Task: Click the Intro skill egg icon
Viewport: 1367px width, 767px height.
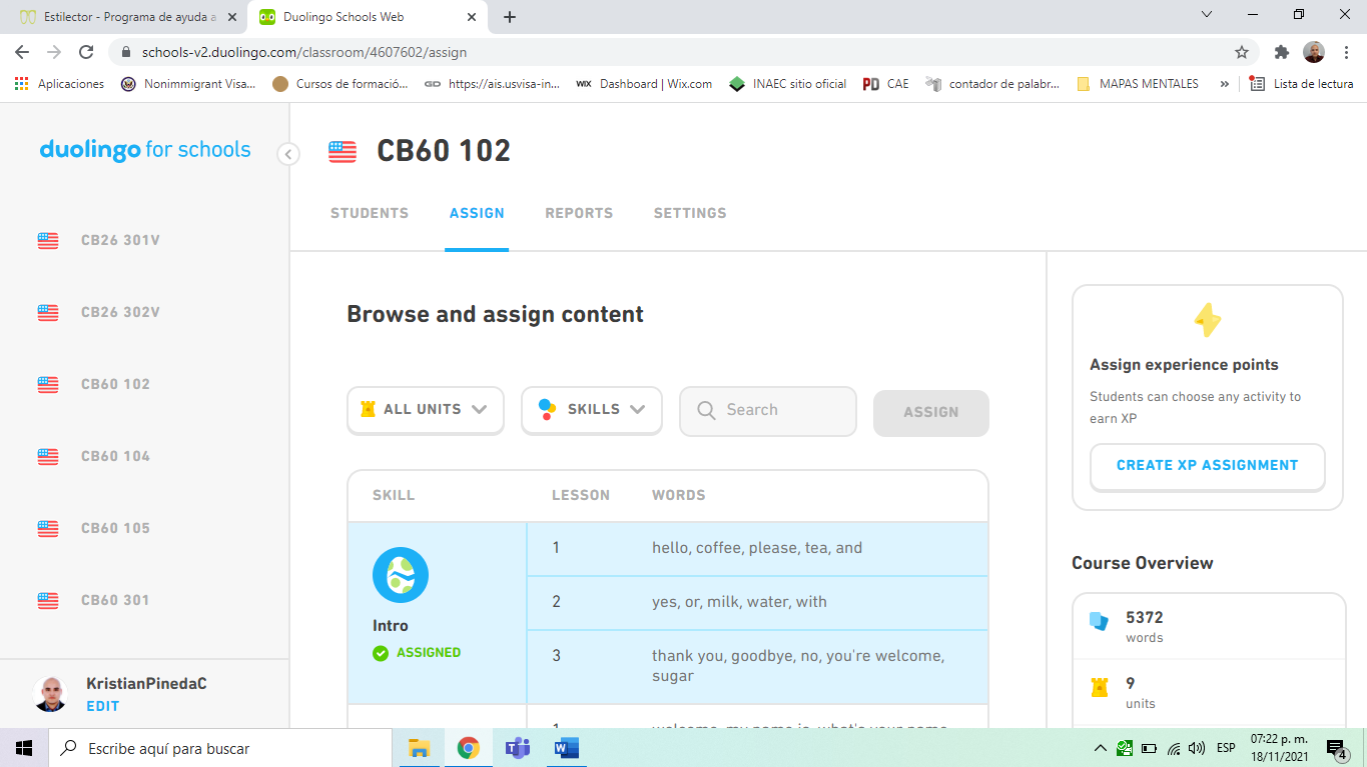Action: [400, 575]
